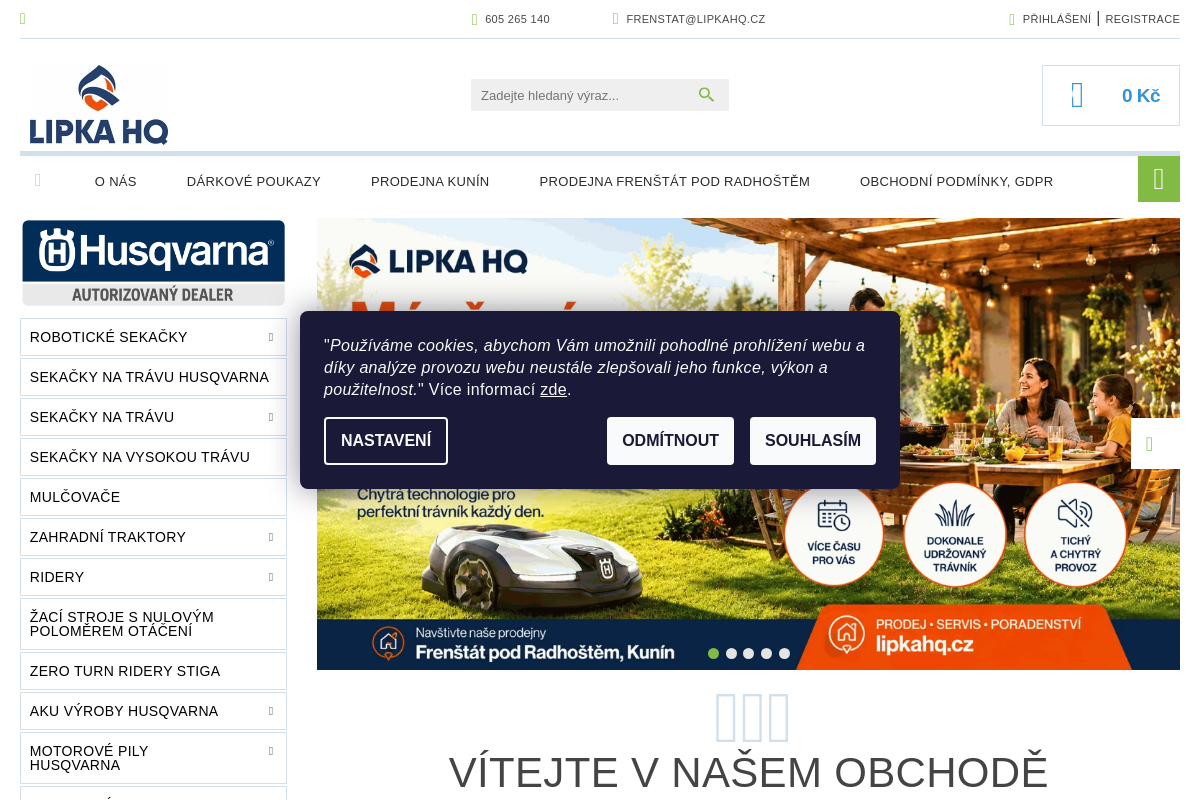1200x800 pixels.
Task: Follow the 'zde' link in cookie notice
Action: click(553, 390)
